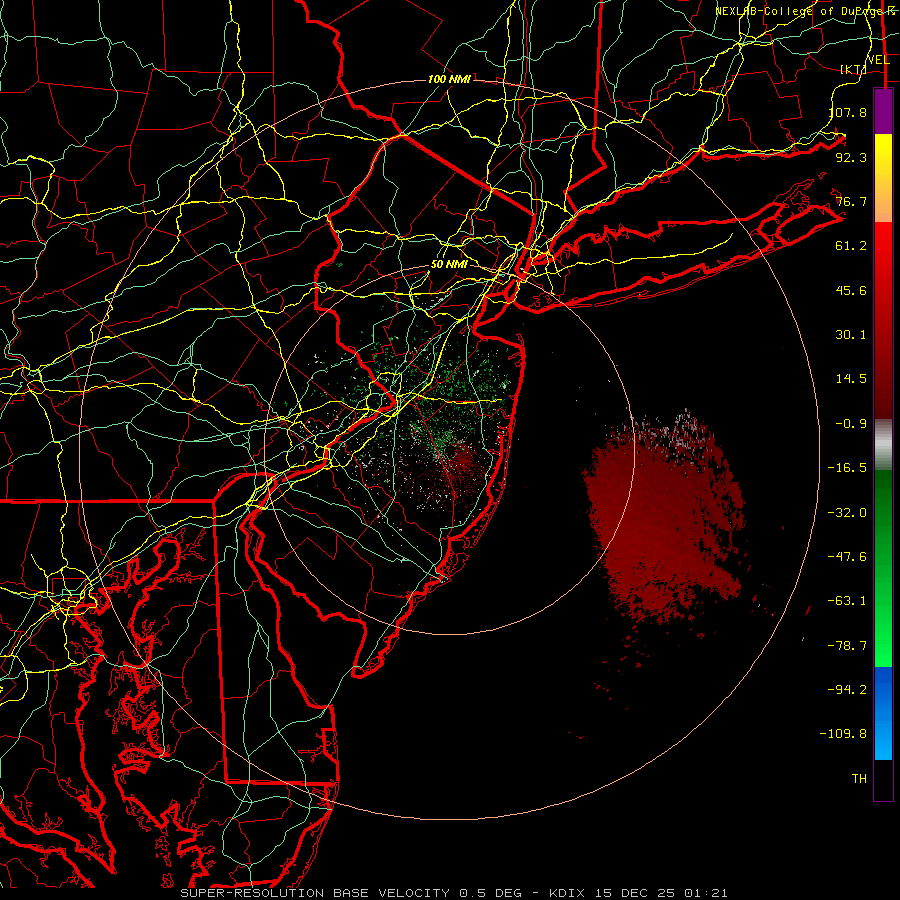The height and width of the screenshot is (900, 900).
Task: Click the 61.2 velocity scale value
Action: (851, 246)
